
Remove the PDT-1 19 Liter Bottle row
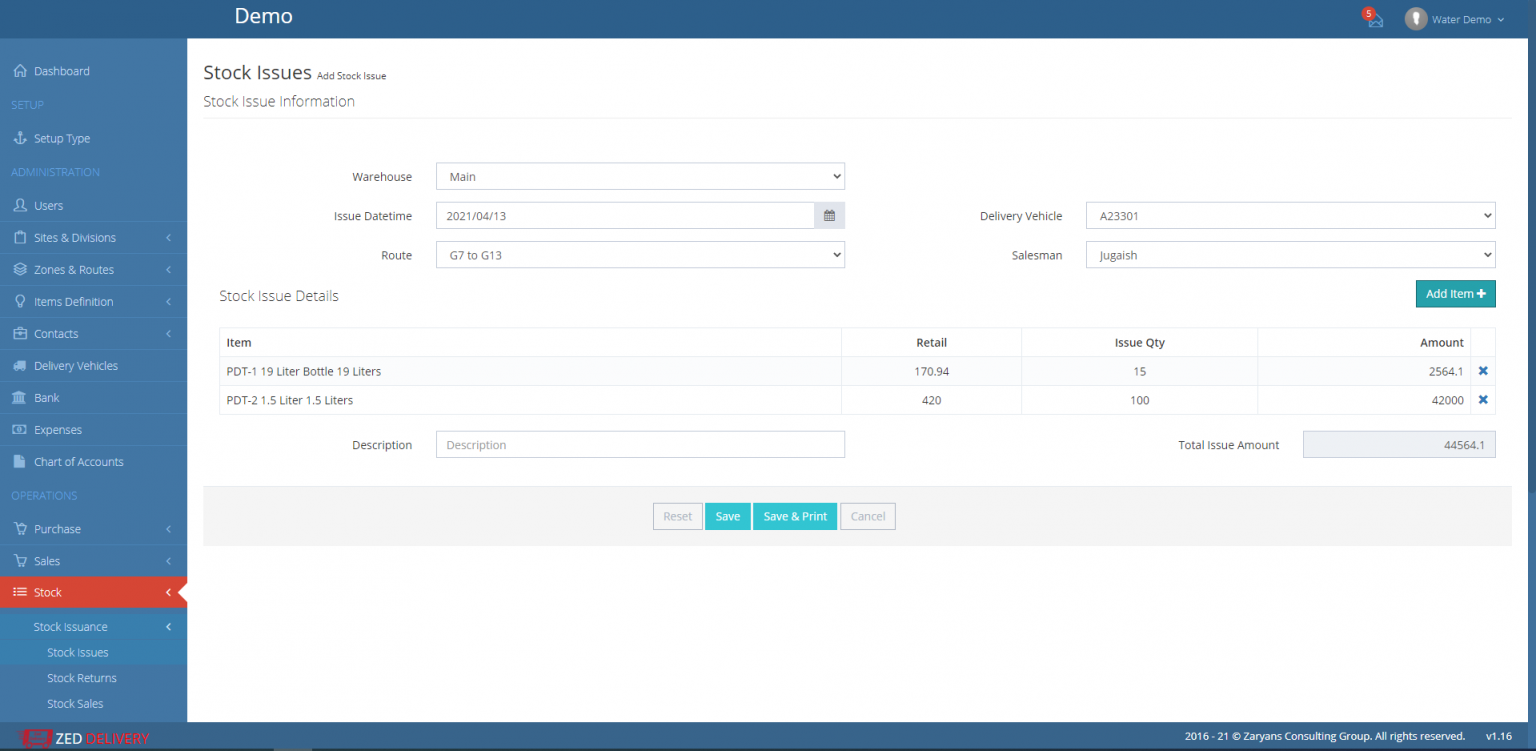1483,371
